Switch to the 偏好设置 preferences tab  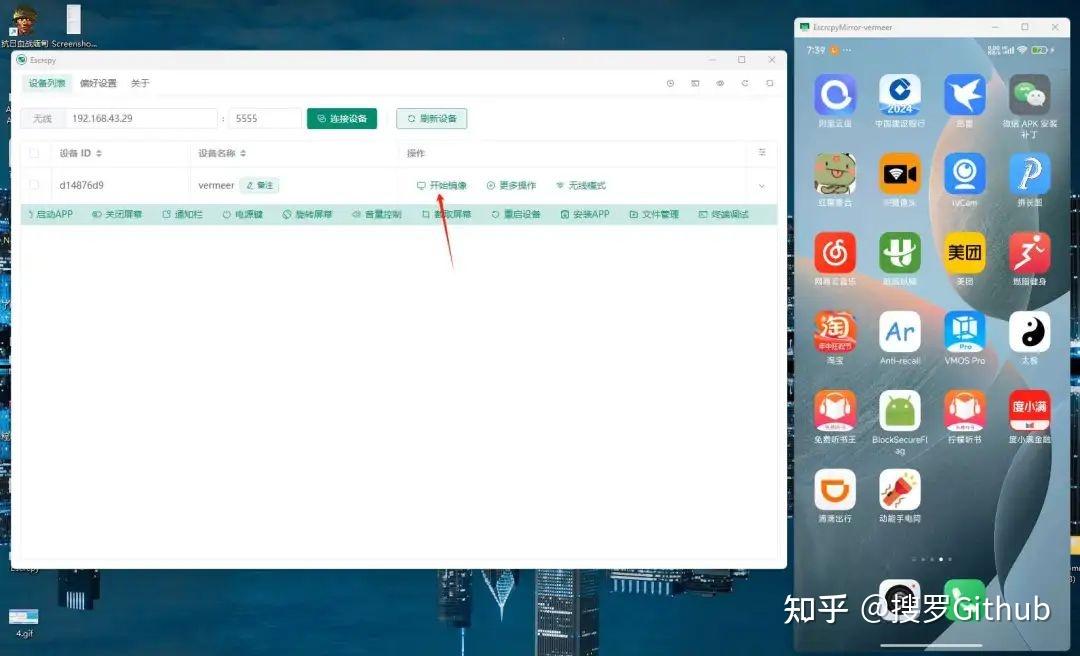coord(97,83)
